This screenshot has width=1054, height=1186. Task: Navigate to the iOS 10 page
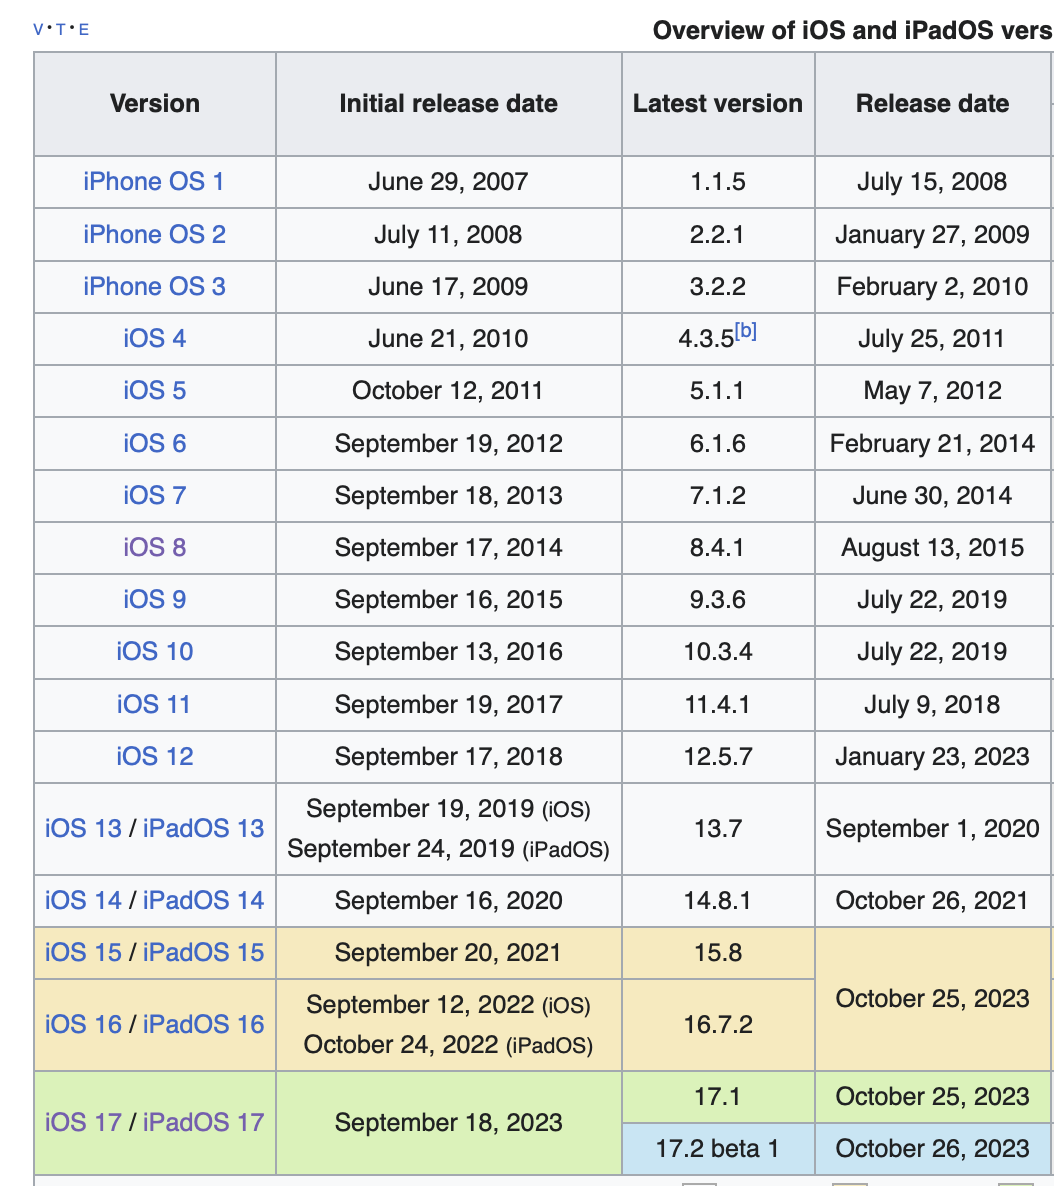[x=154, y=652]
